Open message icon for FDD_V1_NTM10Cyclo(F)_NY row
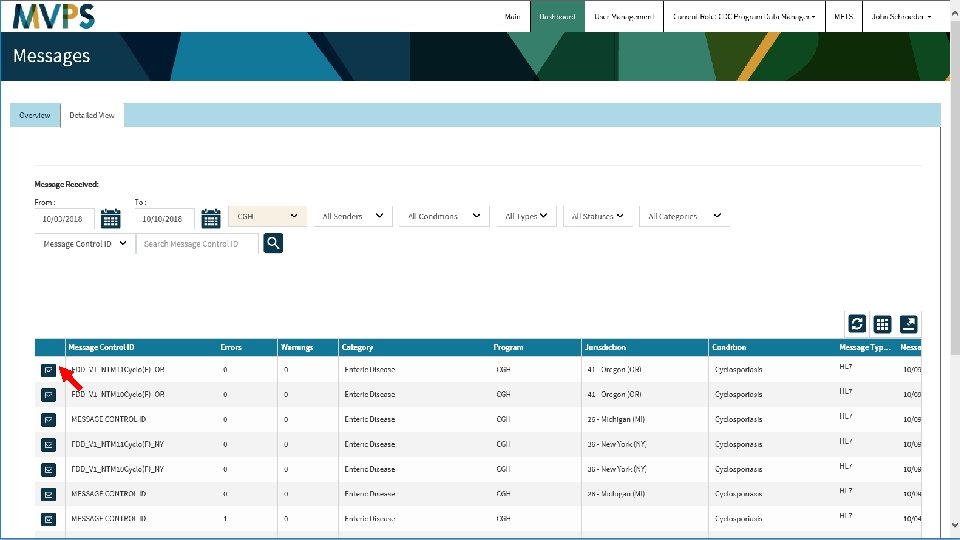This screenshot has width=960, height=540. (x=48, y=470)
